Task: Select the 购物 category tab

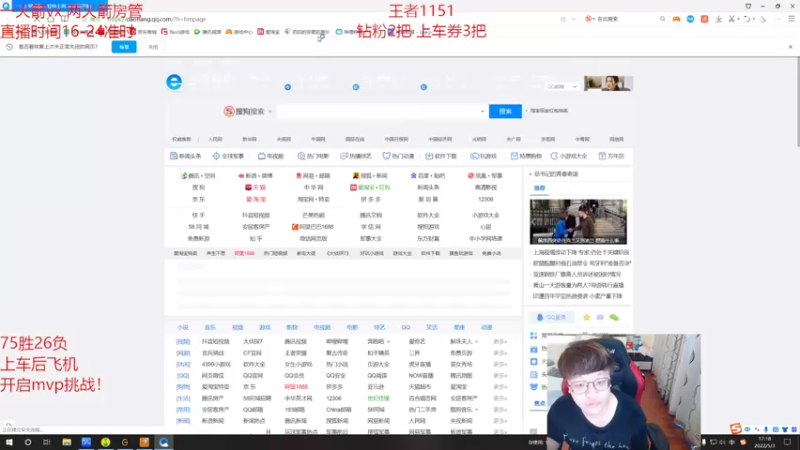Action: (x=292, y=327)
